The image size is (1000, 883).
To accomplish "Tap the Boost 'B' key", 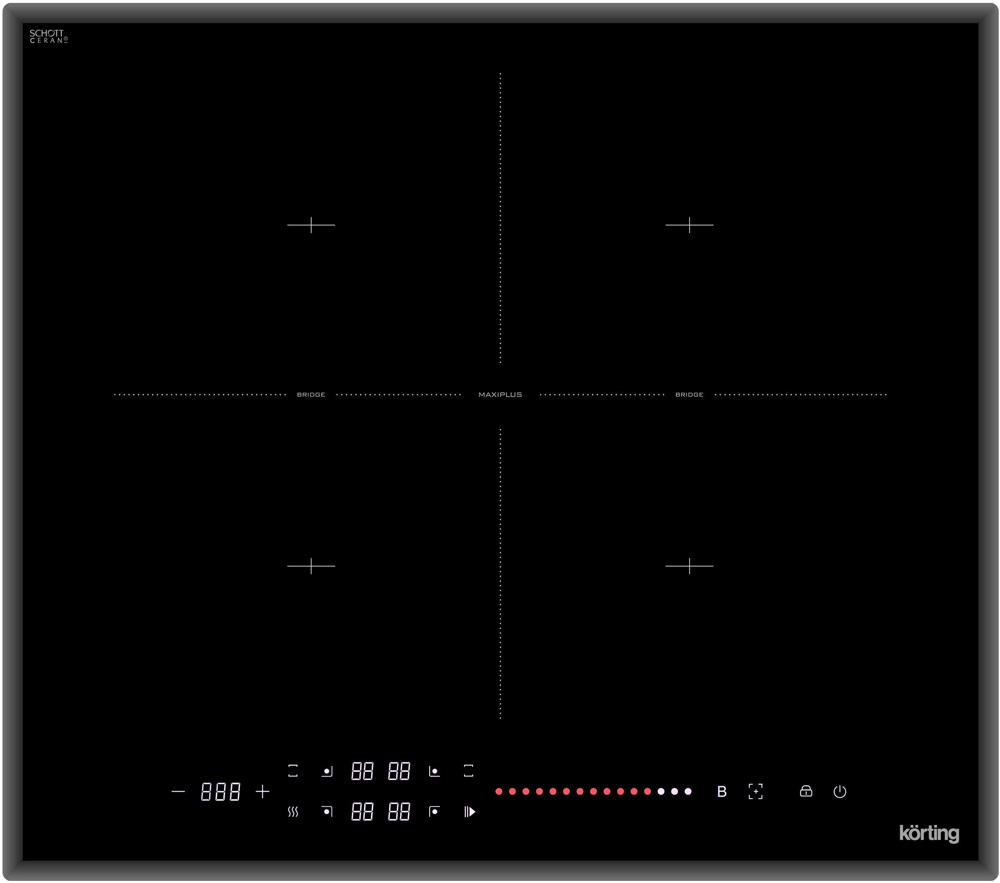I will pos(721,791).
